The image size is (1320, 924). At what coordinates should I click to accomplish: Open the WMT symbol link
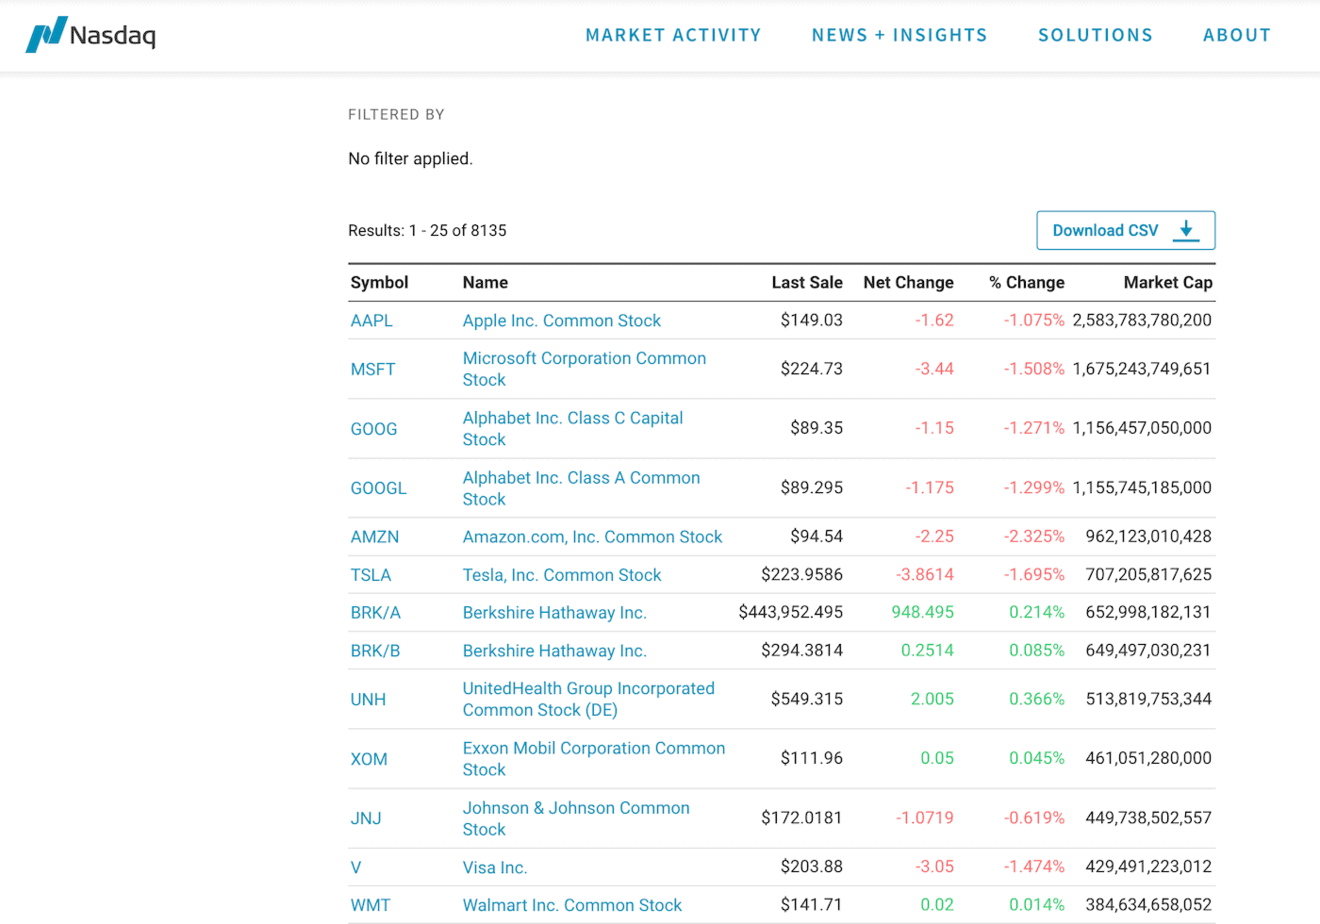pos(370,905)
